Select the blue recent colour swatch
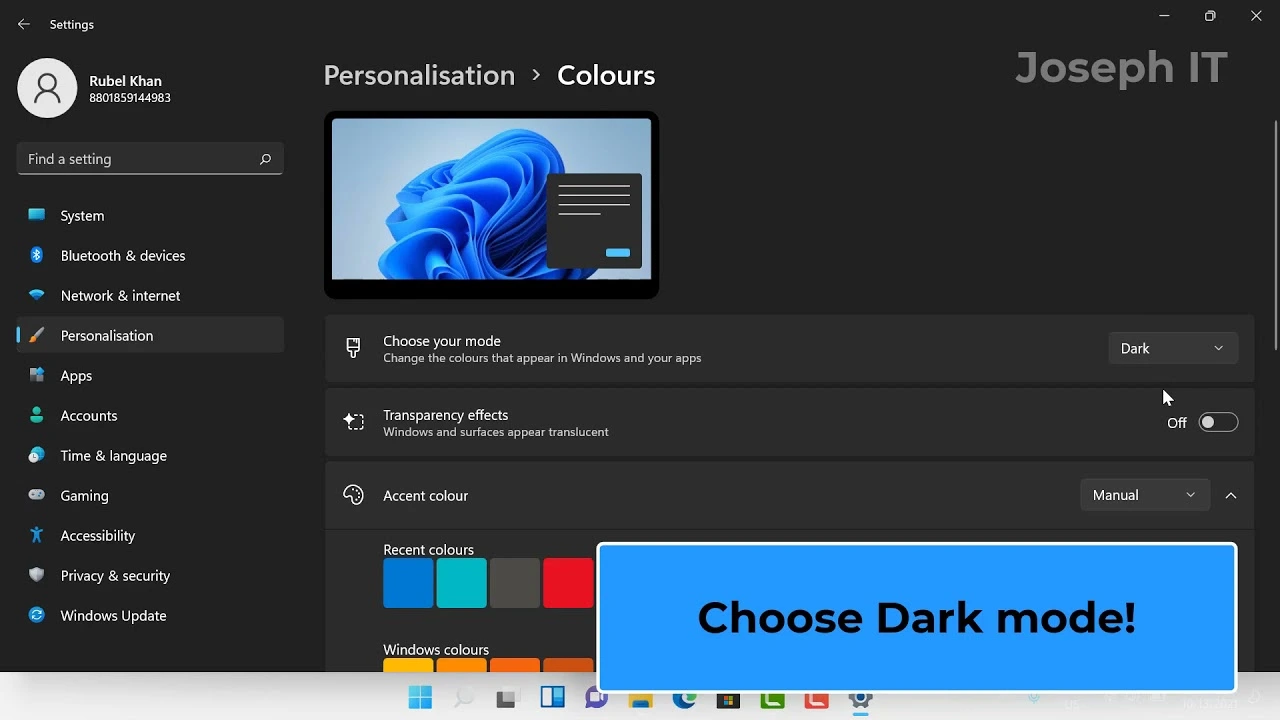Screen dimensions: 1280x720 click(x=408, y=583)
